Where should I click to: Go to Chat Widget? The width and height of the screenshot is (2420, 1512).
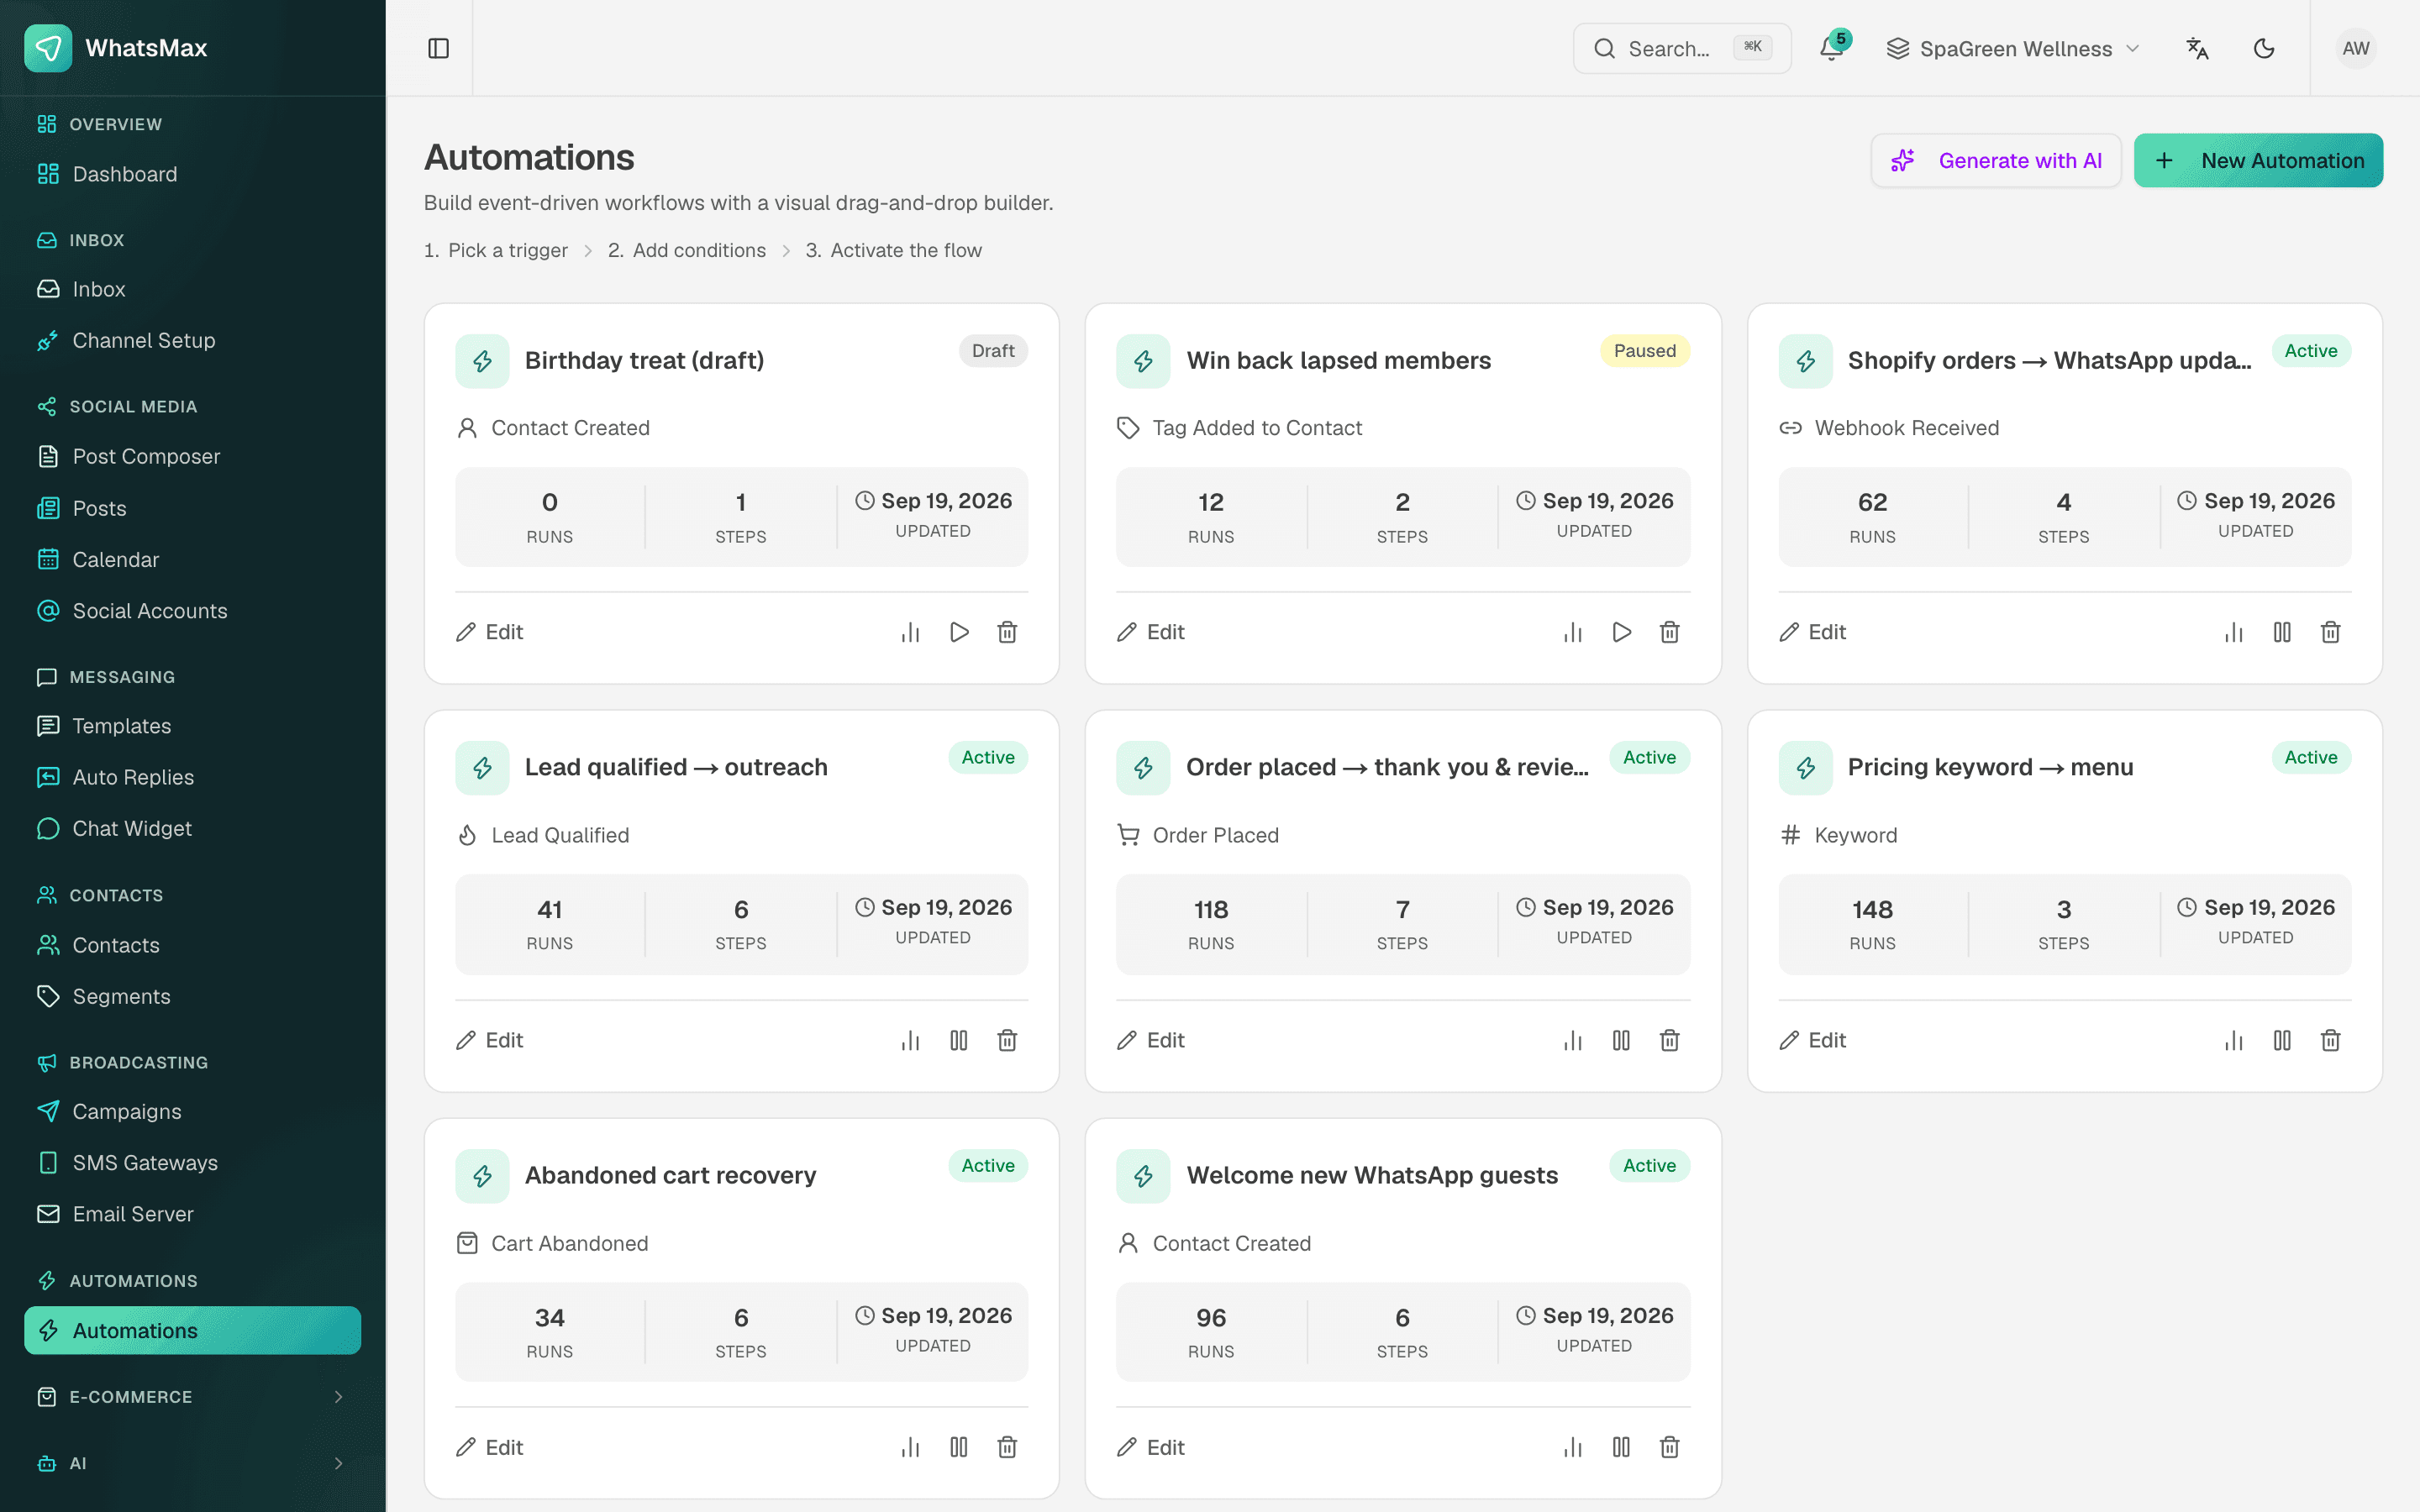(x=192, y=828)
